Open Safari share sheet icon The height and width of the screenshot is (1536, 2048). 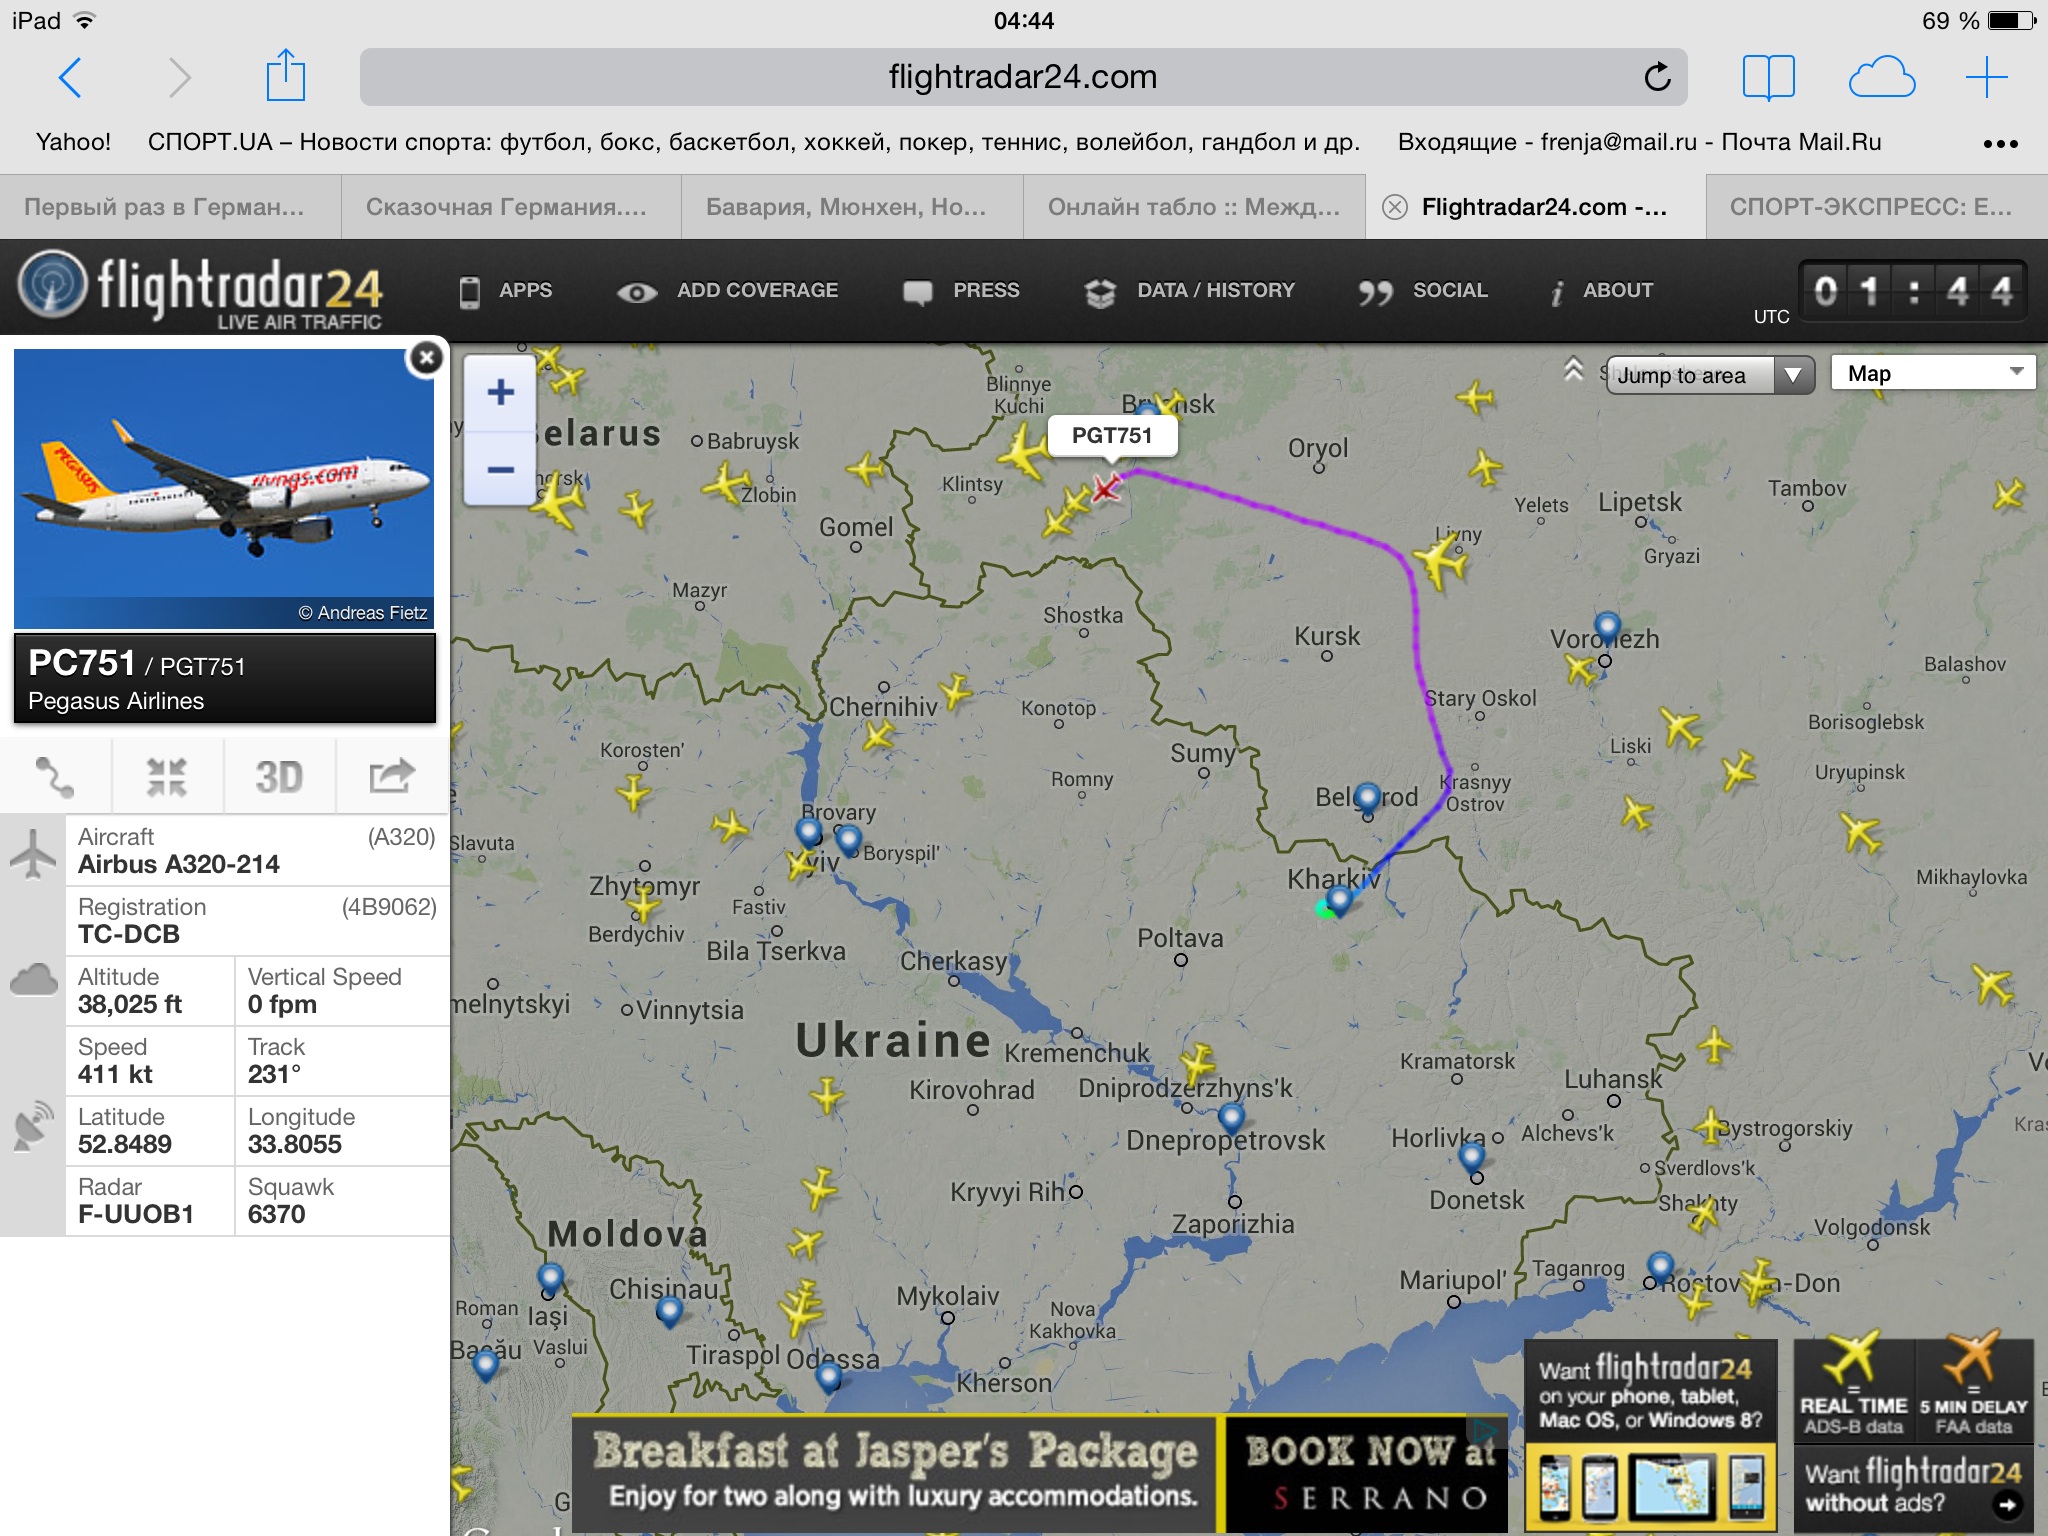tap(285, 75)
